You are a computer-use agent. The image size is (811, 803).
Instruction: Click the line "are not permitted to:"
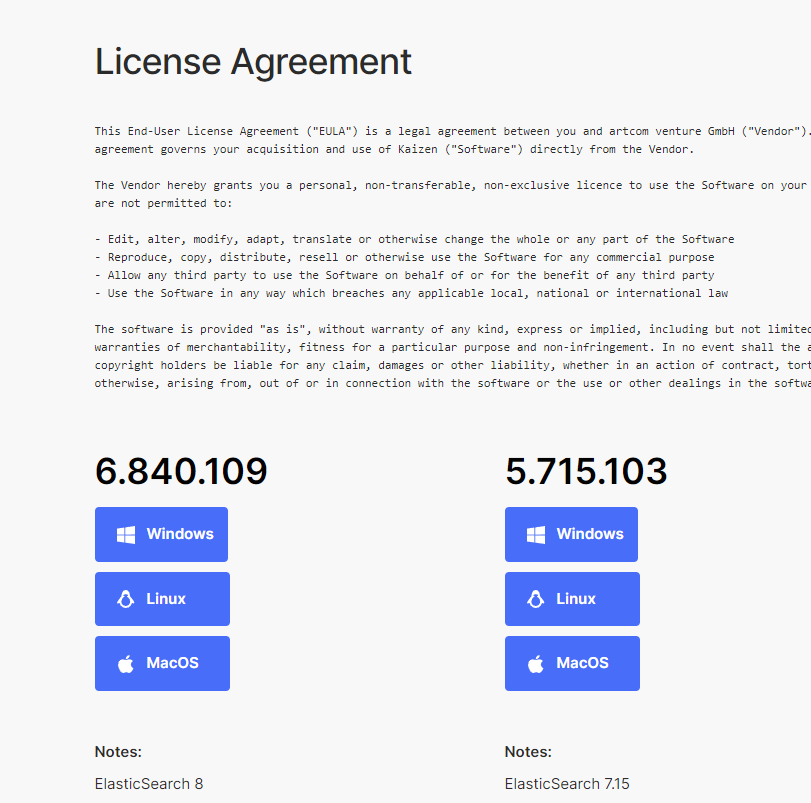163,203
